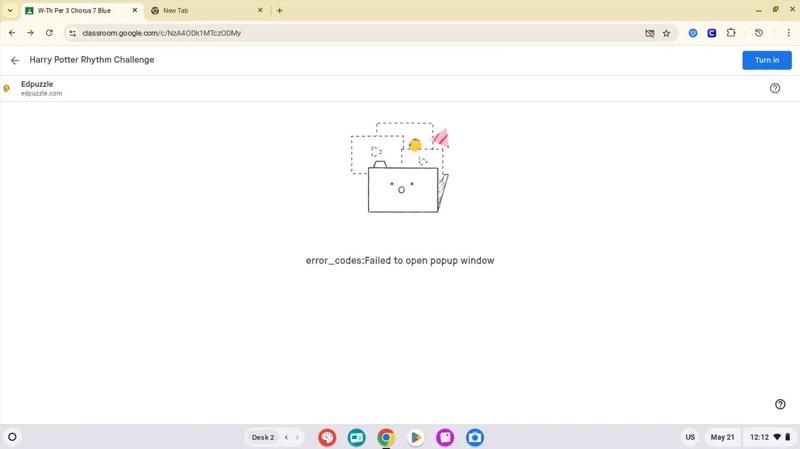Click the error message text
Image resolution: width=800 pixels, height=449 pixels.
click(x=400, y=261)
